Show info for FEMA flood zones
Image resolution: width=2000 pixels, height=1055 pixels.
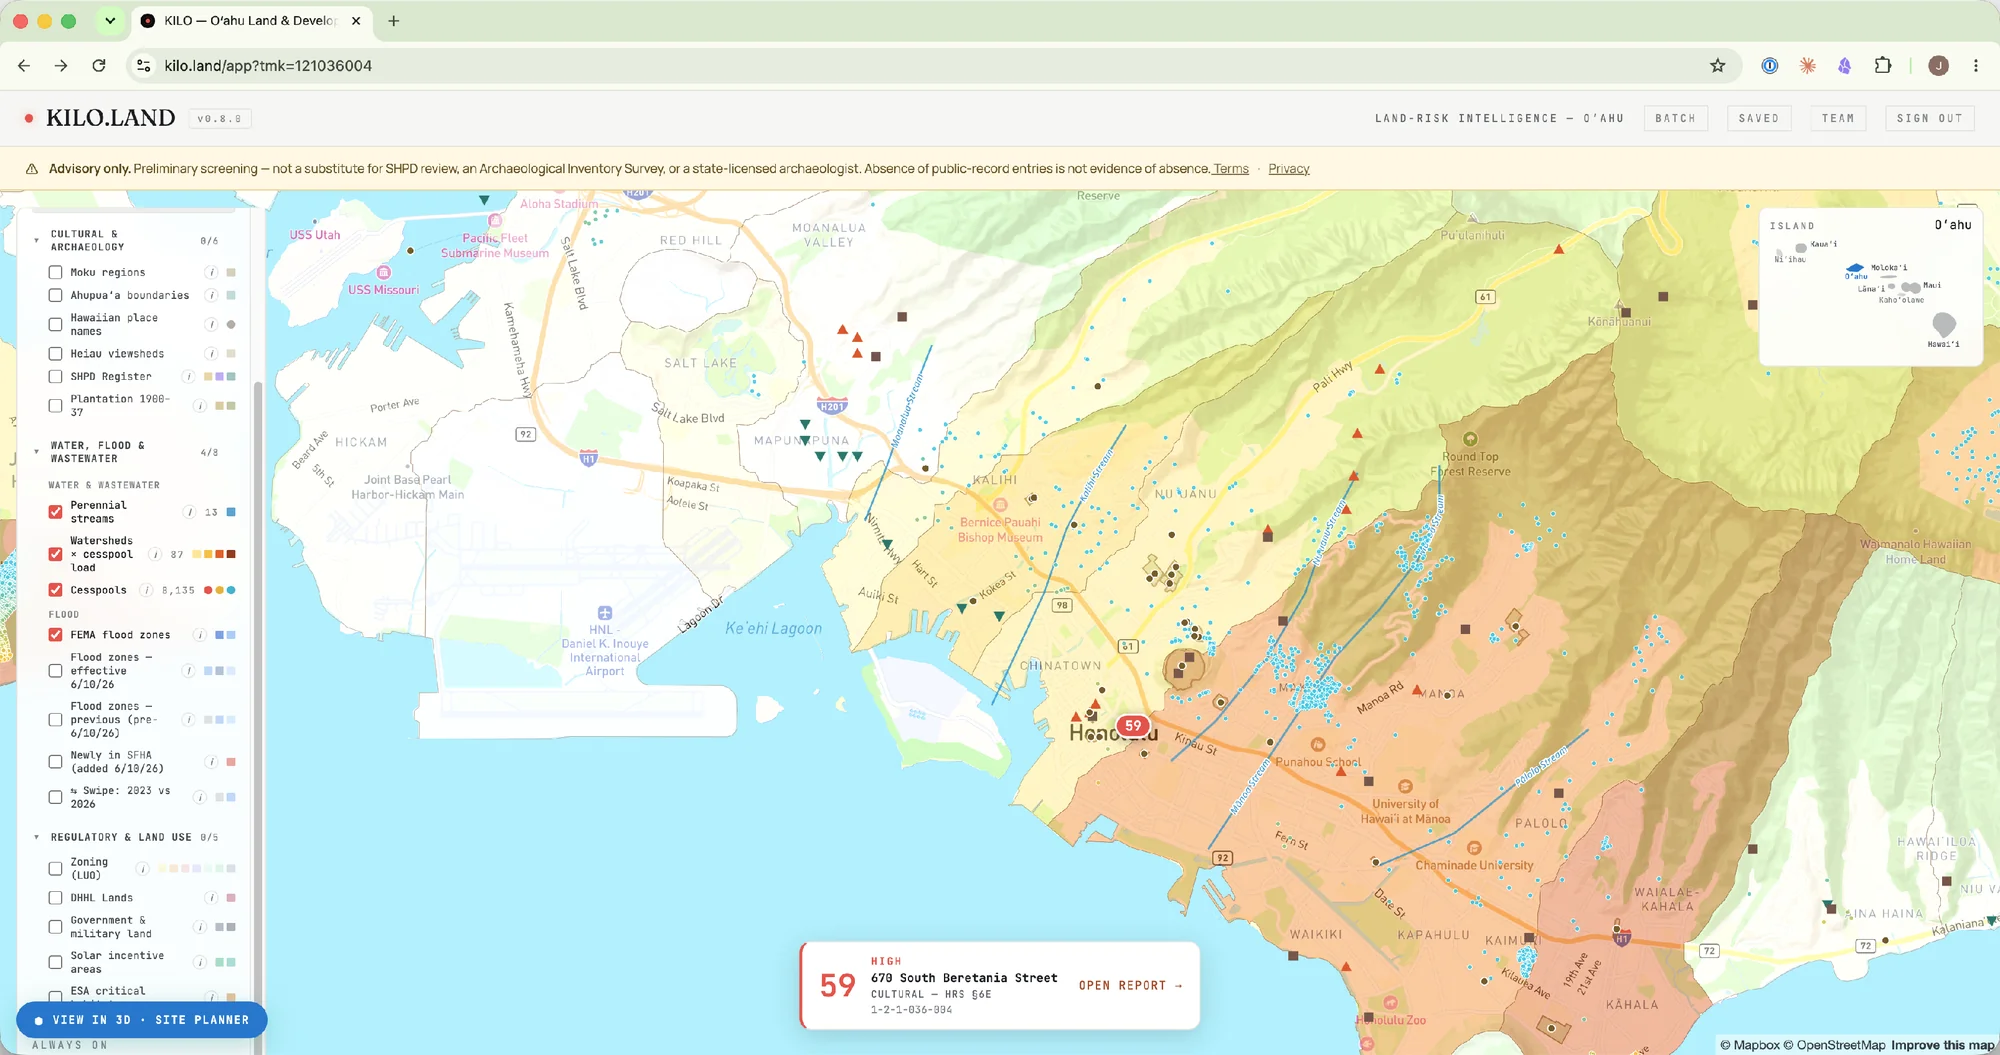199,635
